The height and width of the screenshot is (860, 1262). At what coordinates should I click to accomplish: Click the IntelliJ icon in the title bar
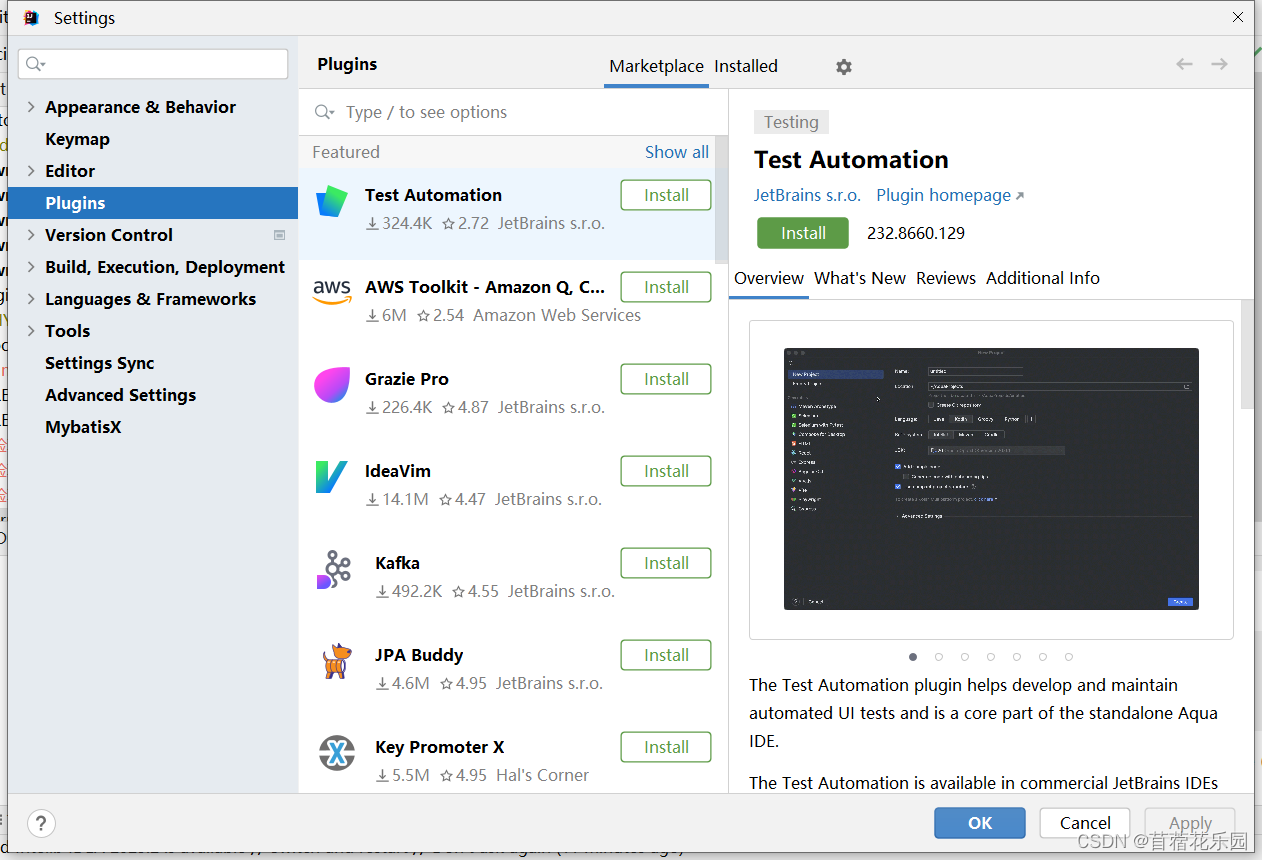[x=31, y=18]
